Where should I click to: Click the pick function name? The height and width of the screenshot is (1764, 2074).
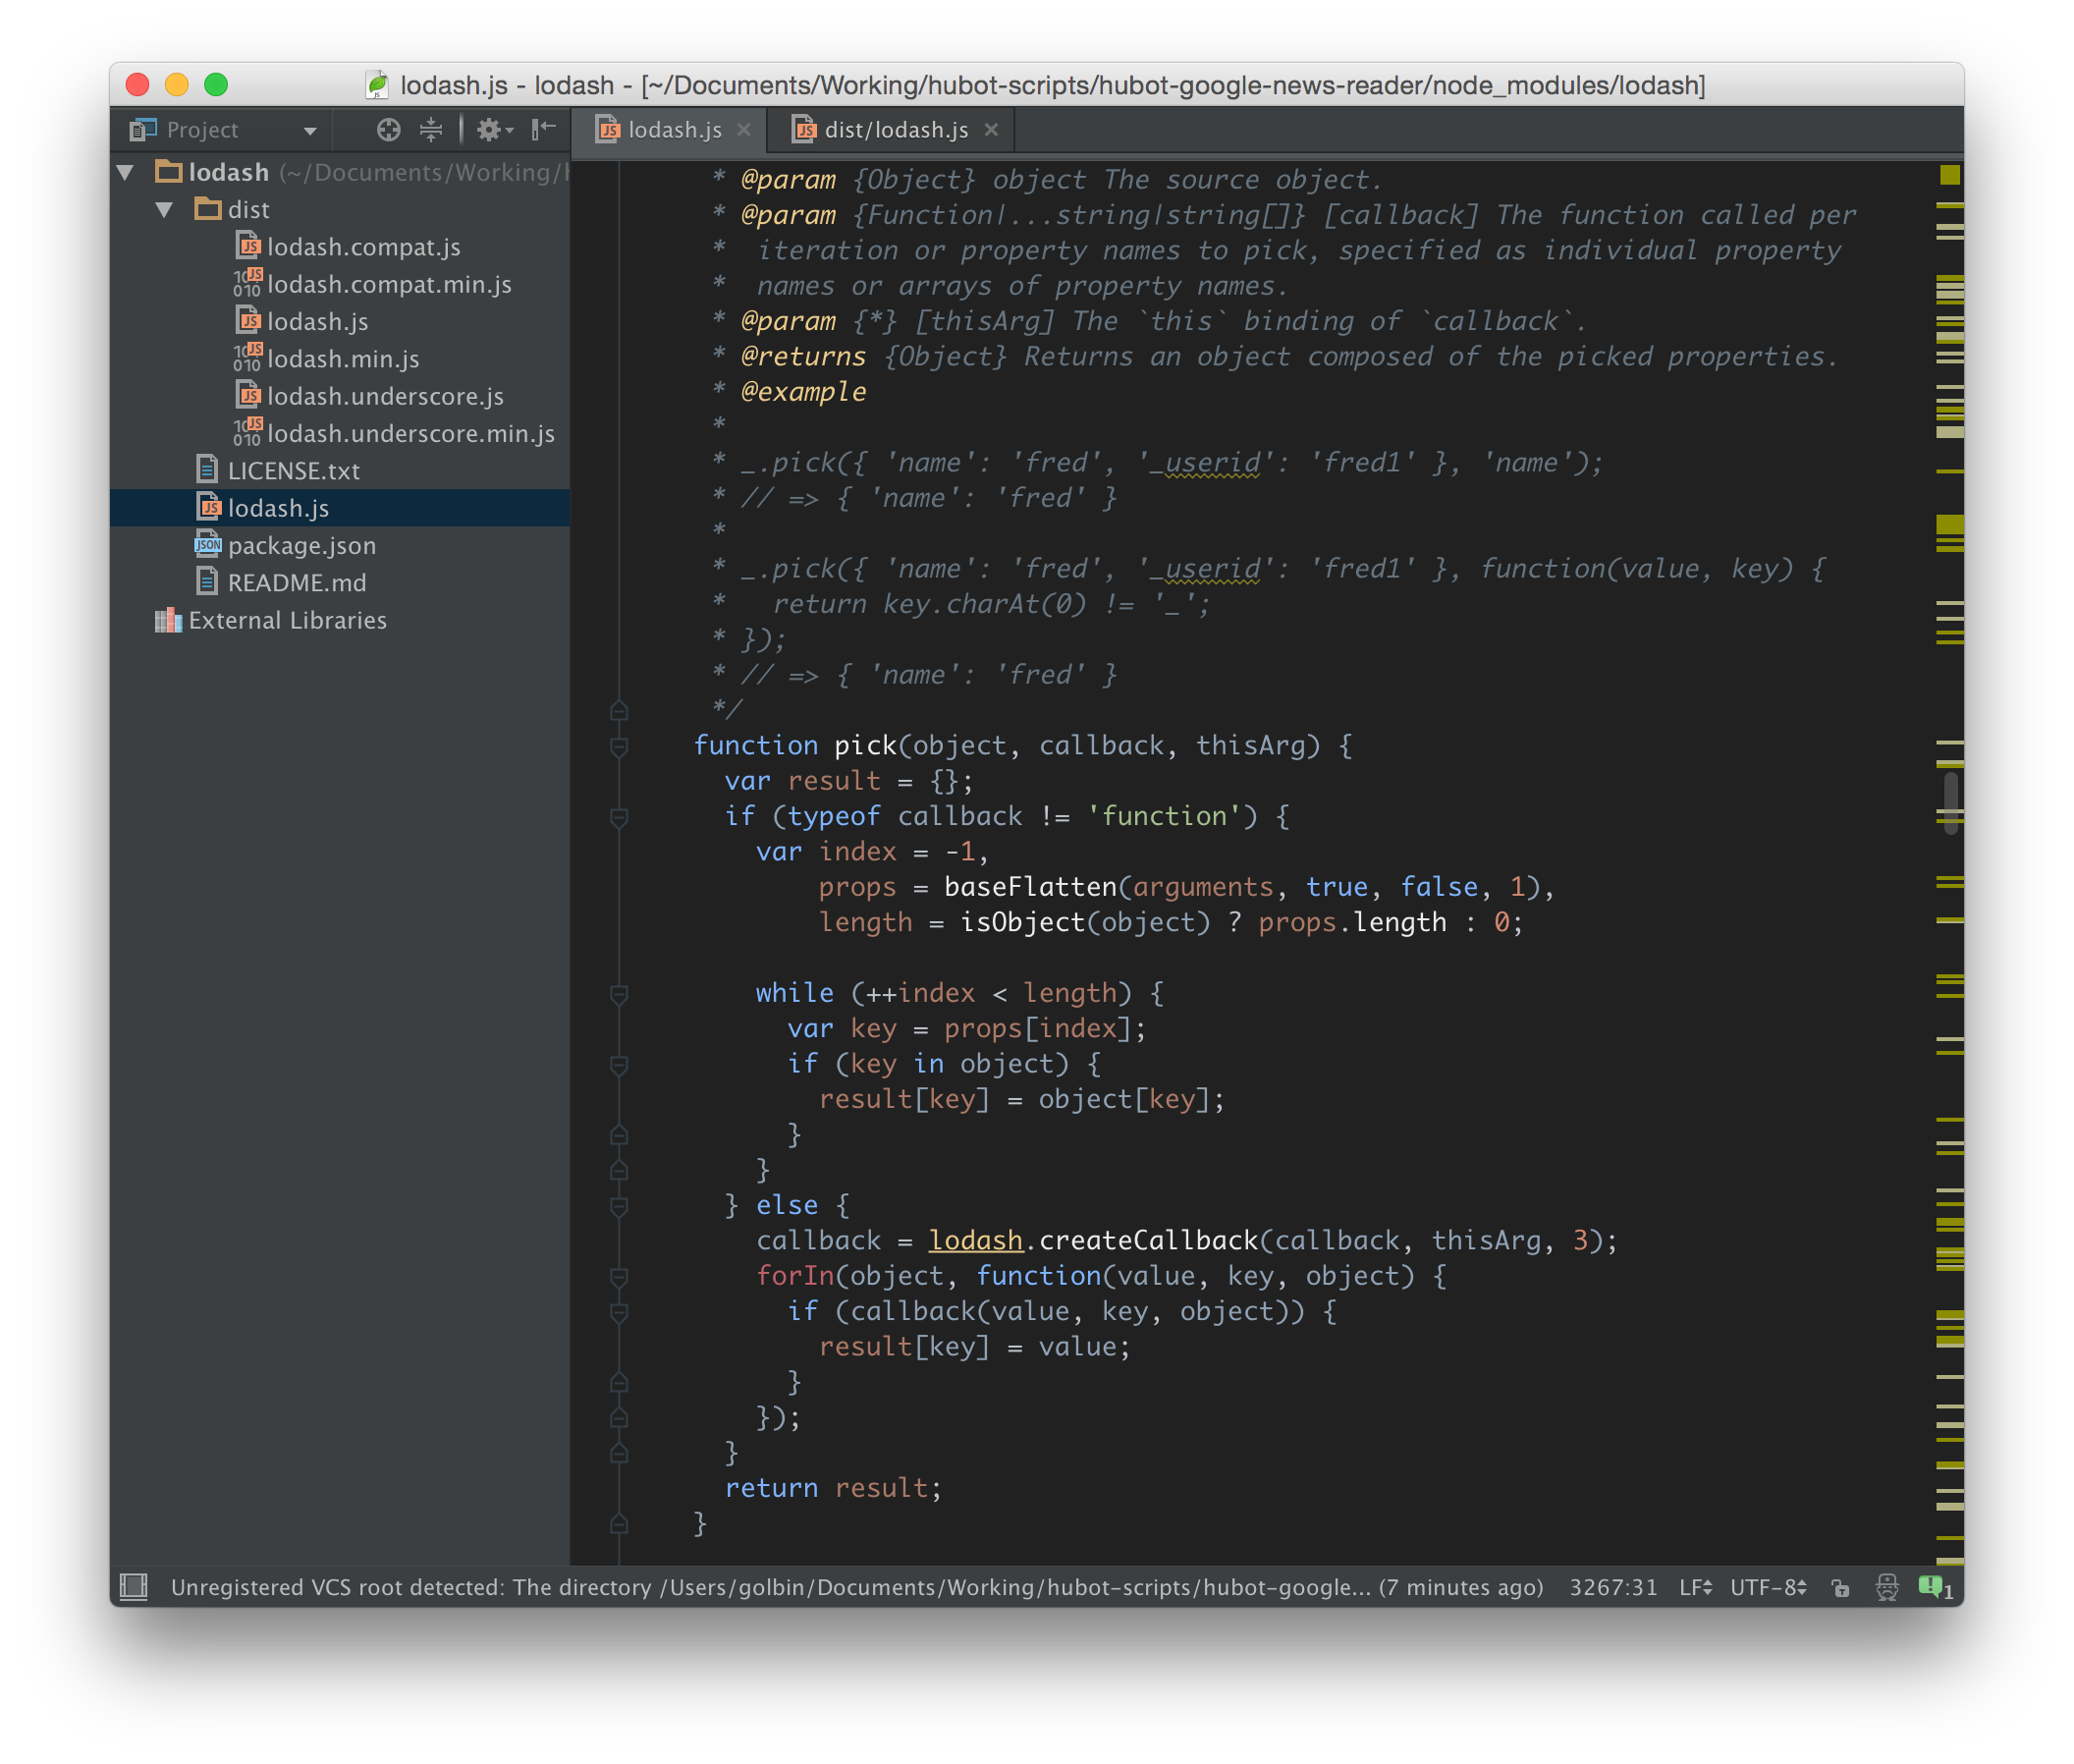(866, 746)
